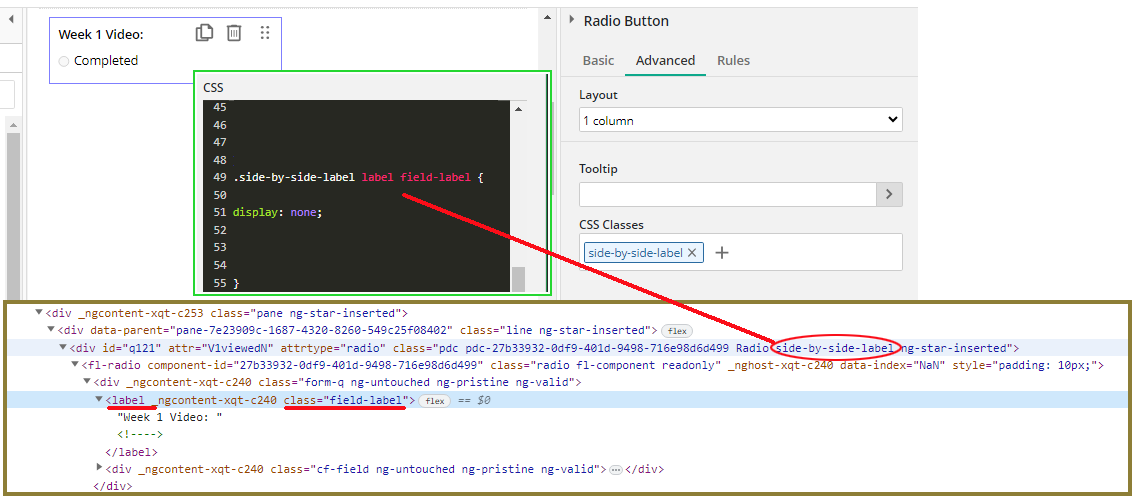Click the CSS editor scroll-up arrow

(518, 109)
